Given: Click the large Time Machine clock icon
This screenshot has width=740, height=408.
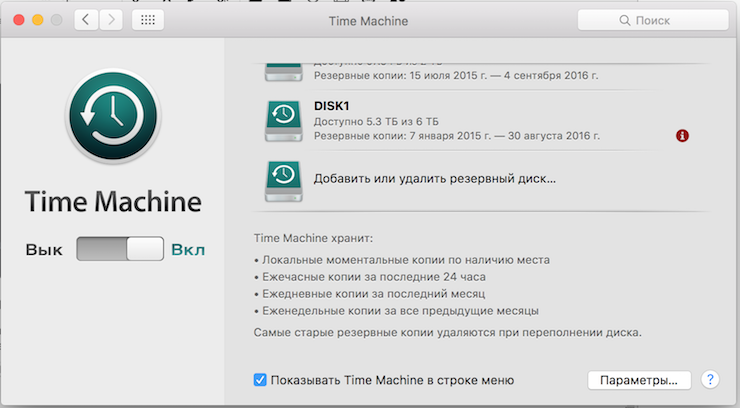Looking at the screenshot, I should click(x=113, y=116).
